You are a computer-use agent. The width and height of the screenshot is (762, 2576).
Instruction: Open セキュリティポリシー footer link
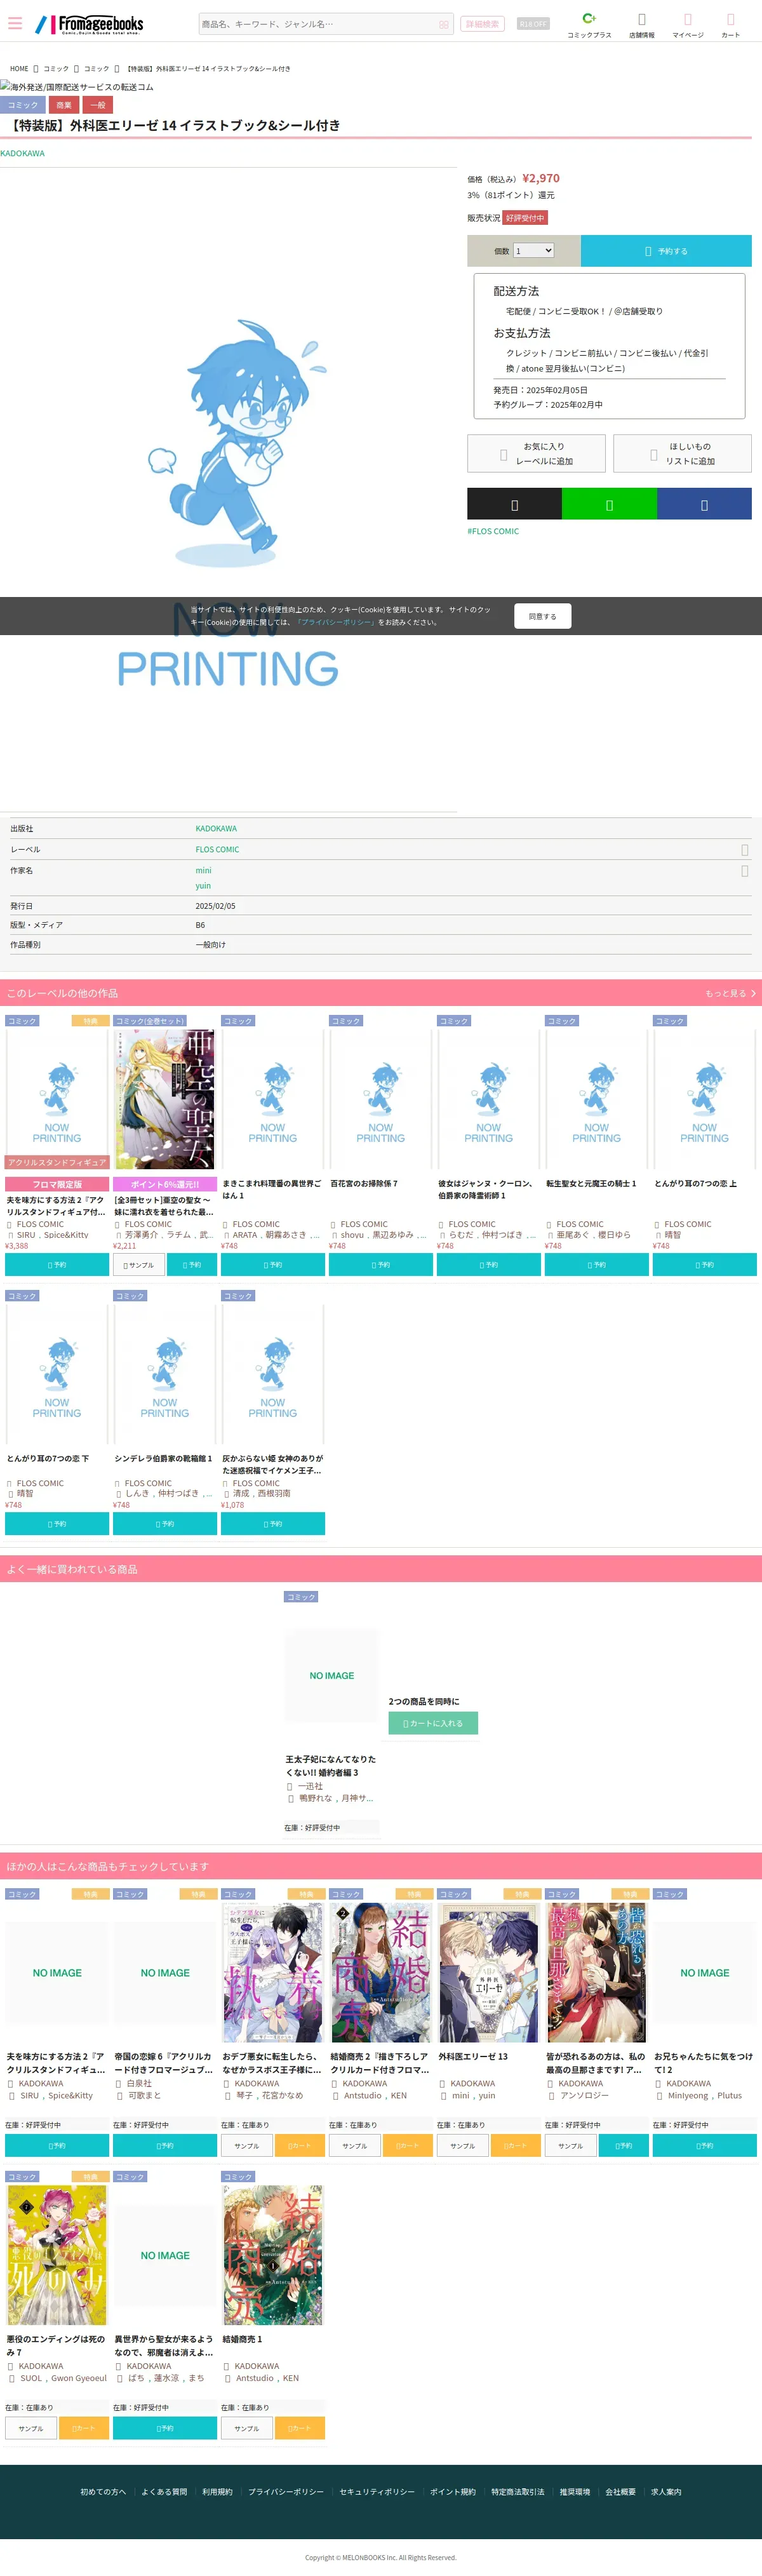377,2492
